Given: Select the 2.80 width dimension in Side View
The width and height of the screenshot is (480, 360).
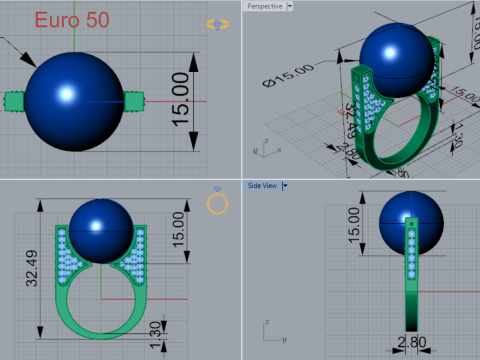Looking at the screenshot, I should coord(412,342).
